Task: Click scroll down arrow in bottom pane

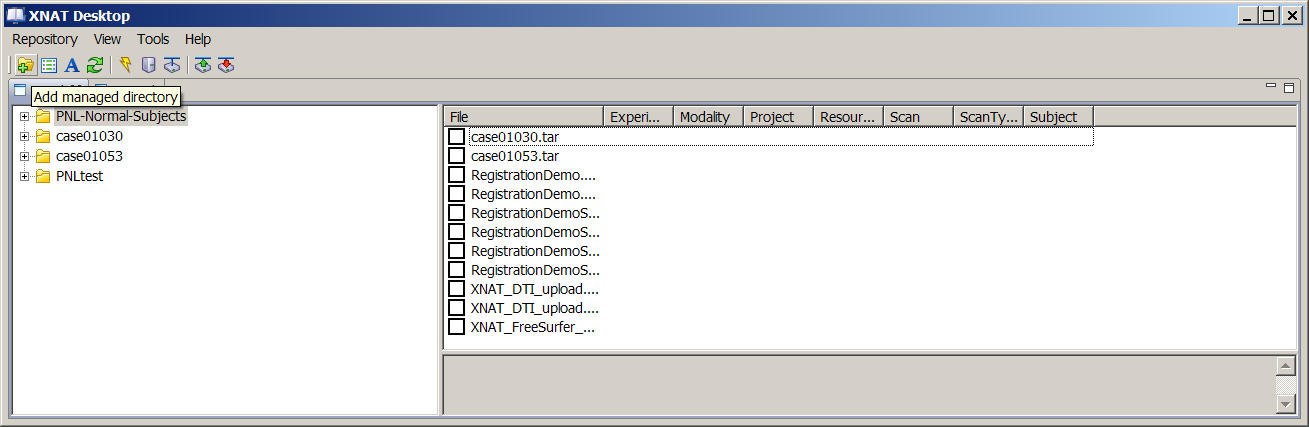Action: (x=1286, y=402)
